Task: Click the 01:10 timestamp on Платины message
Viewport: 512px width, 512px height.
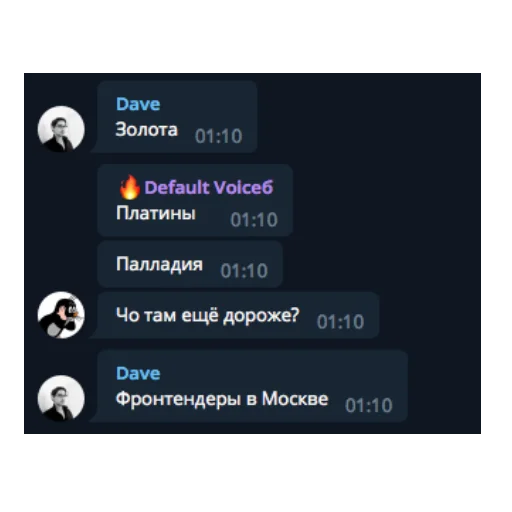Action: click(254, 220)
